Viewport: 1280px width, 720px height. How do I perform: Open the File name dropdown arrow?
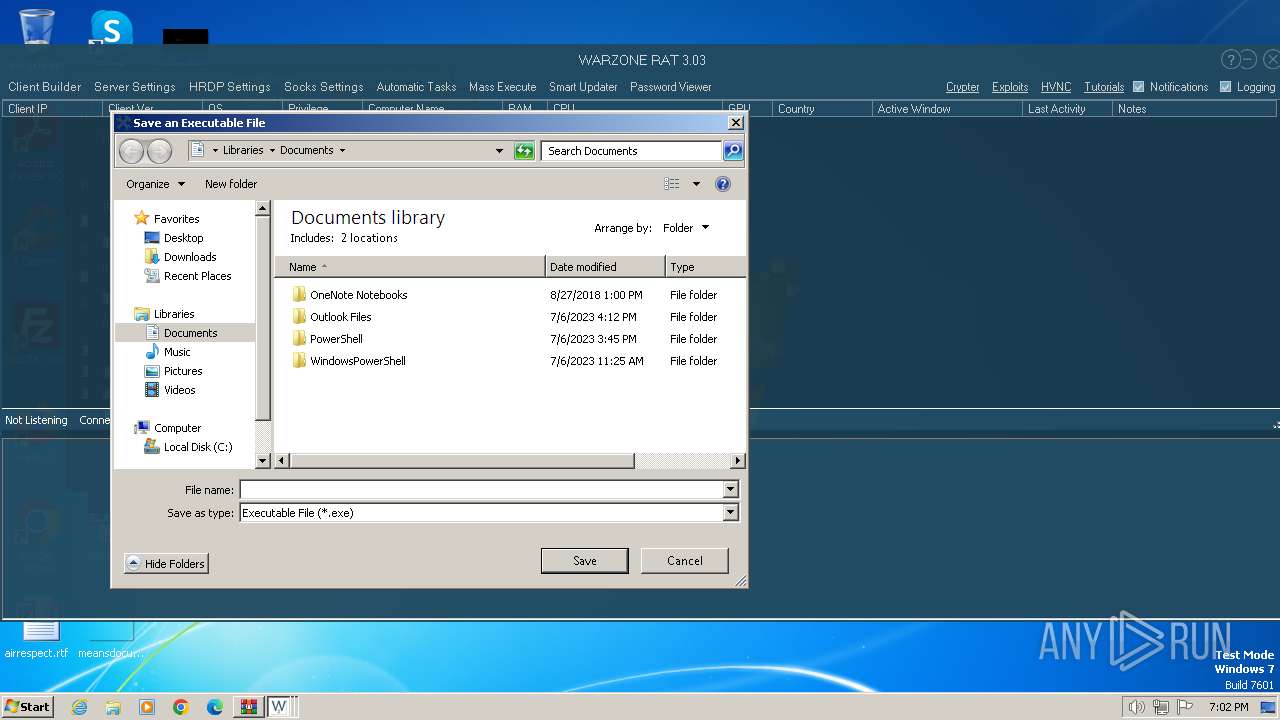click(730, 490)
